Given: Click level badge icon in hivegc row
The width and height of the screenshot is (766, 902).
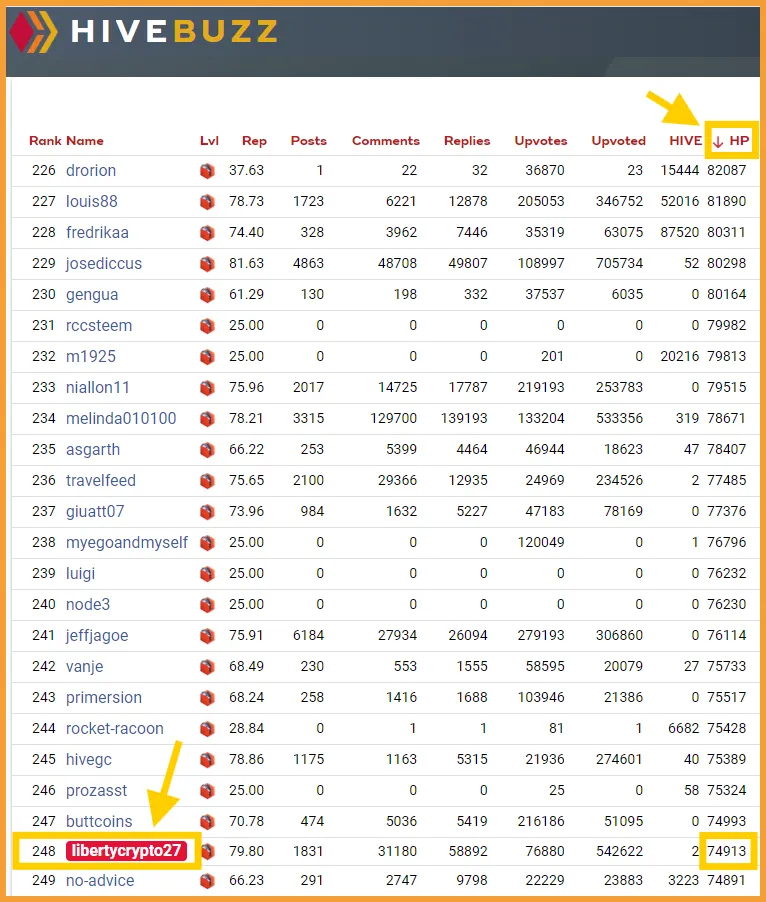Looking at the screenshot, I should point(208,760).
